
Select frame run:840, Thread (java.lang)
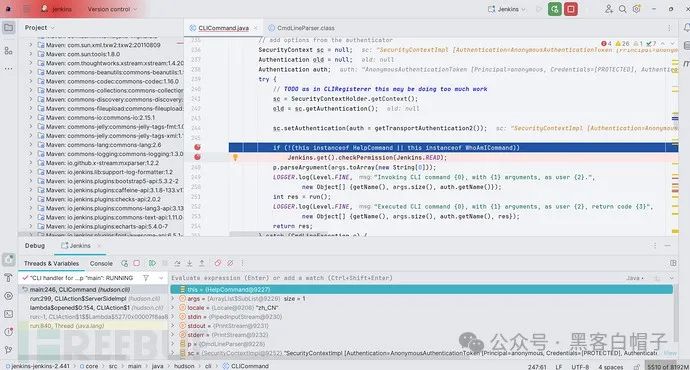coord(93,326)
